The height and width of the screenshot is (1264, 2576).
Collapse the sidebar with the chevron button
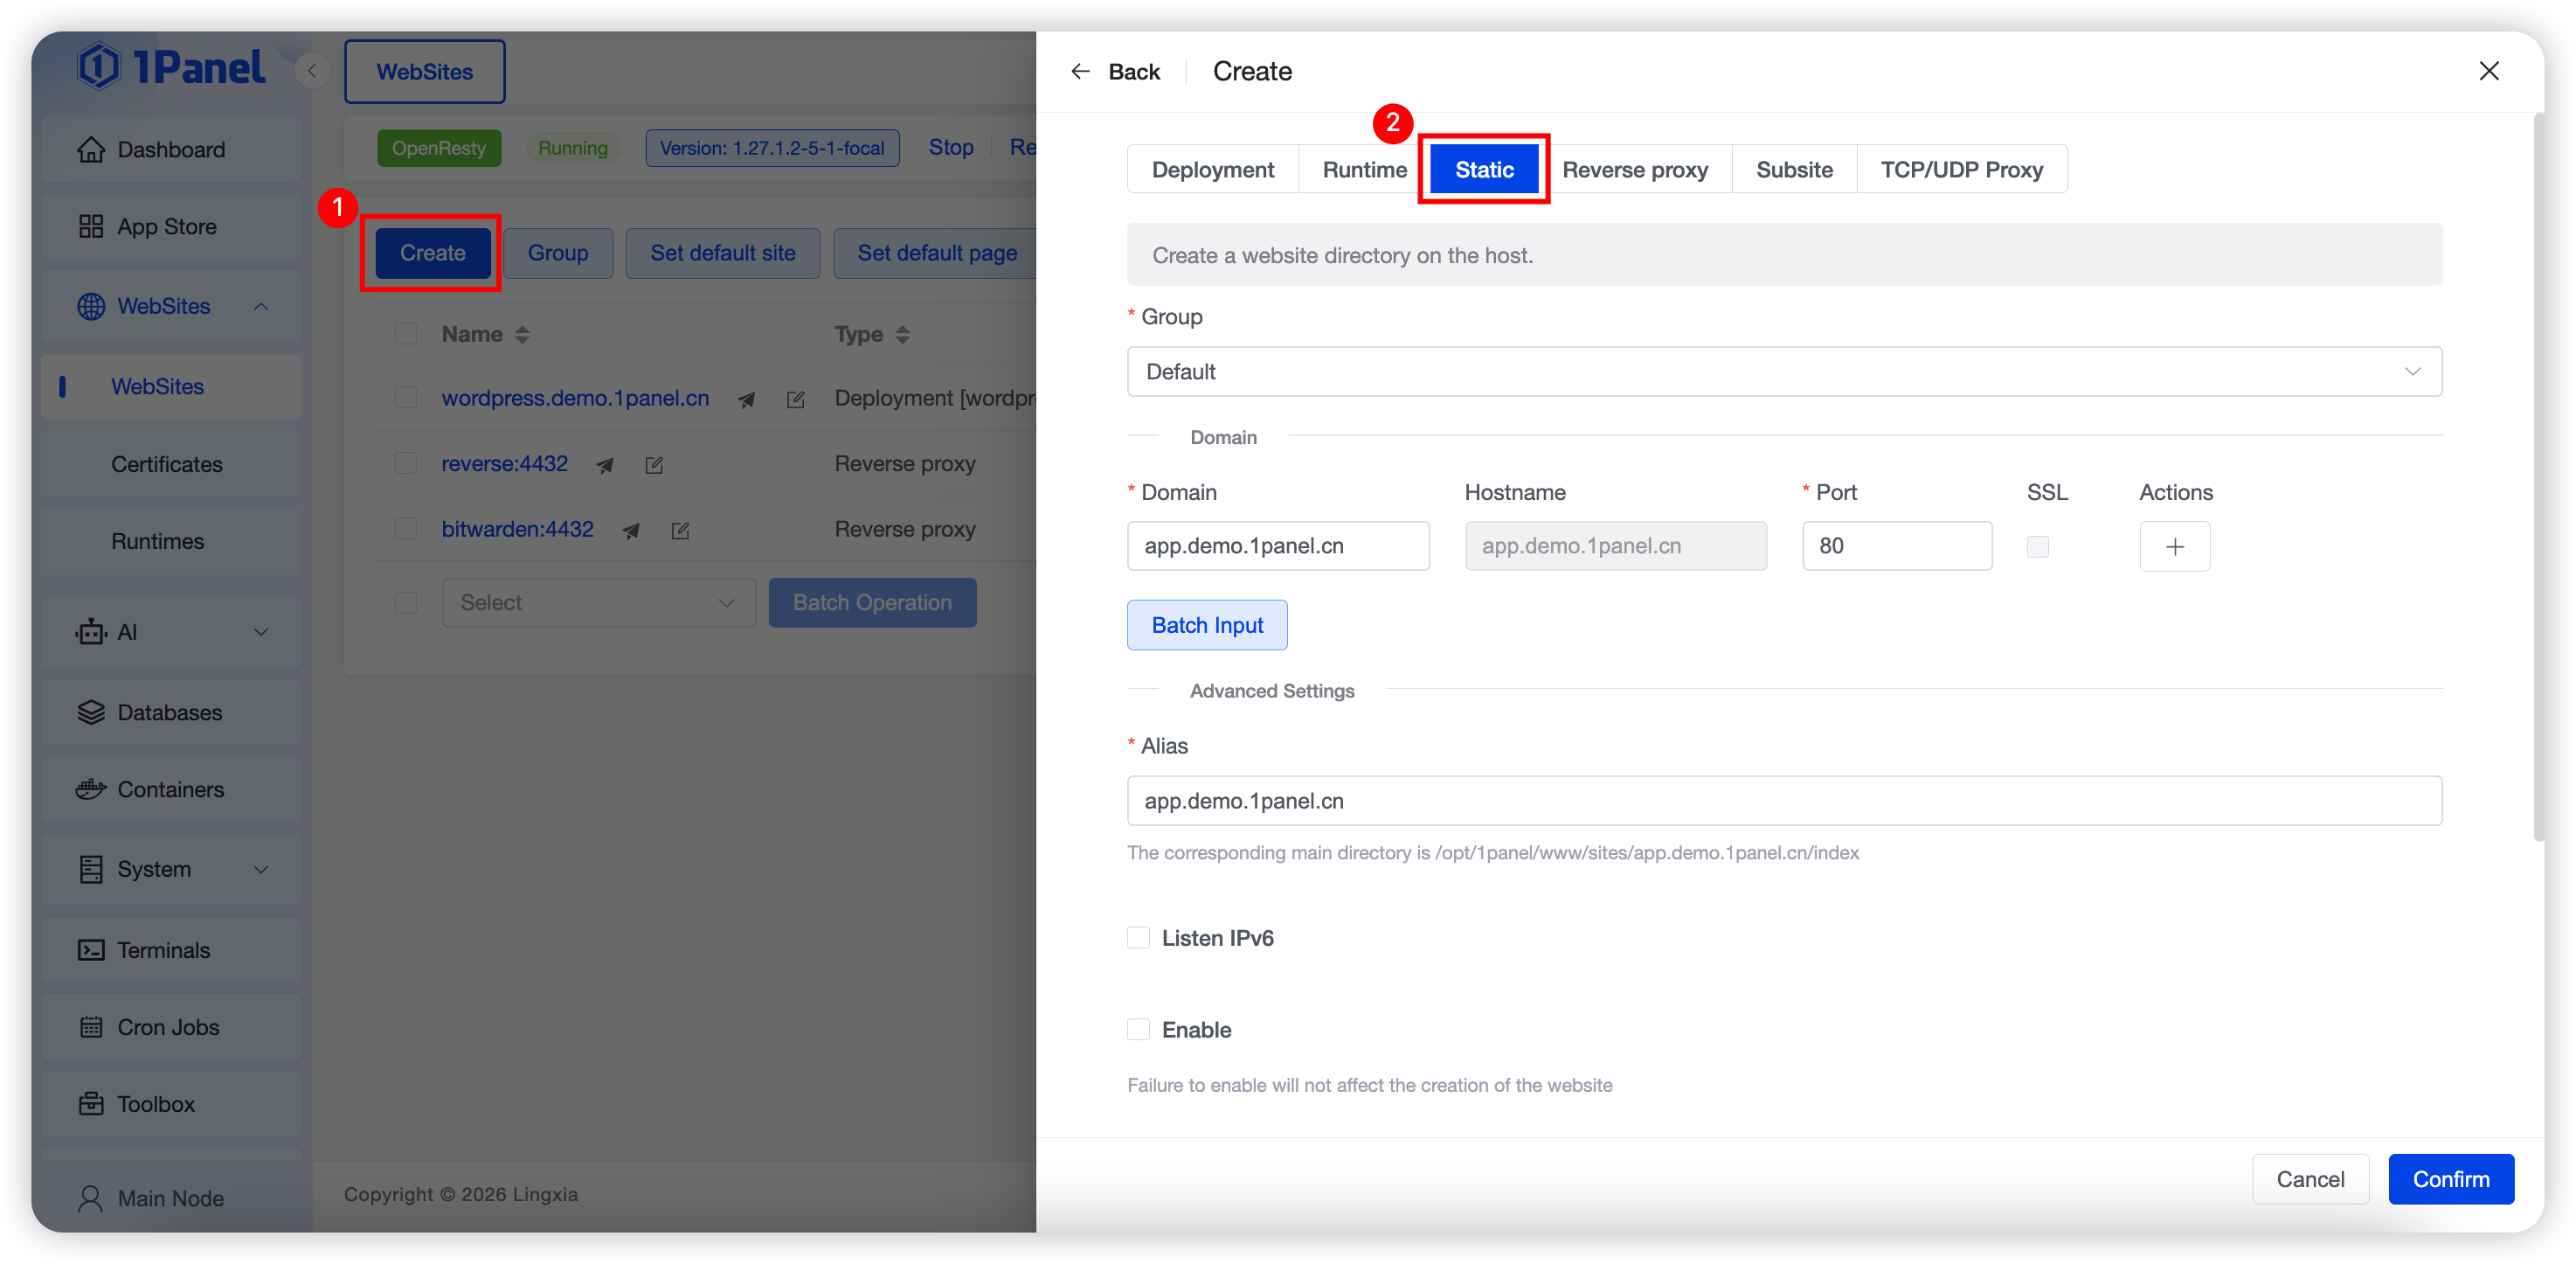(x=312, y=71)
